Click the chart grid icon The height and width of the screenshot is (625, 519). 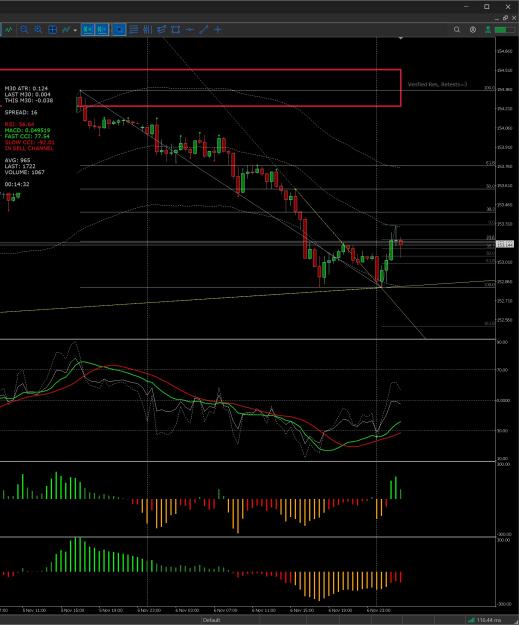pyautogui.click(x=52, y=29)
